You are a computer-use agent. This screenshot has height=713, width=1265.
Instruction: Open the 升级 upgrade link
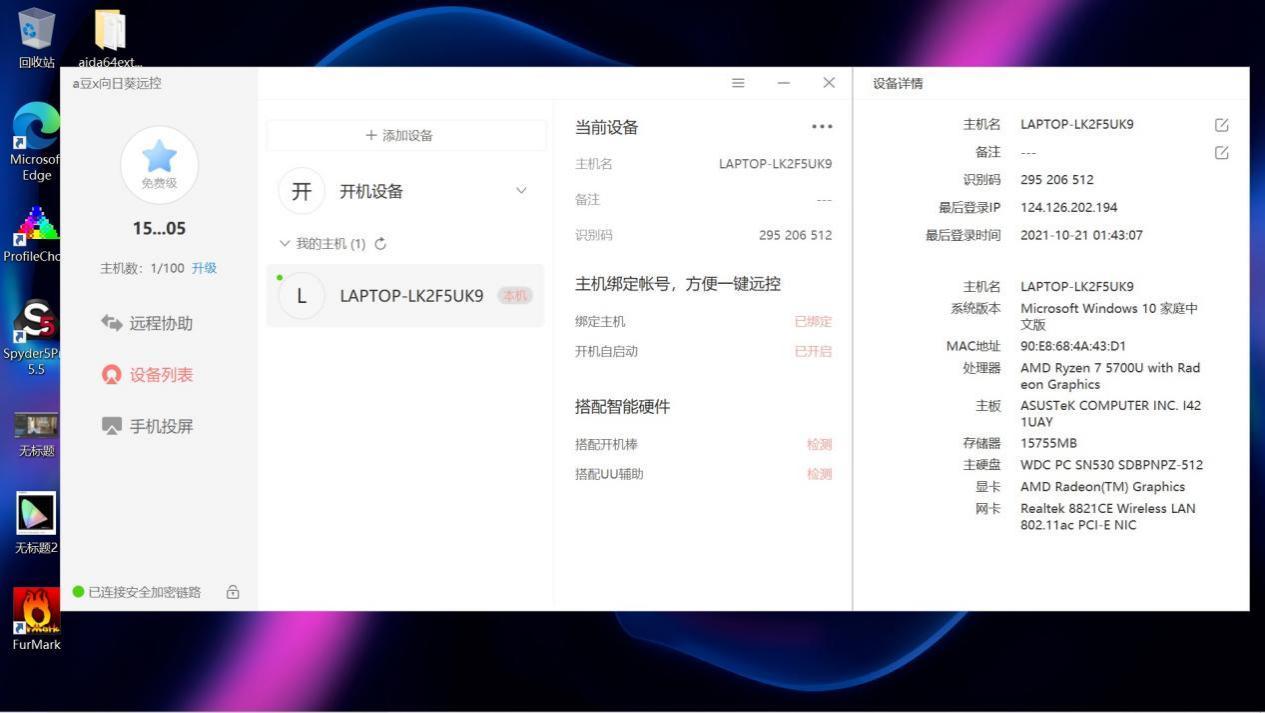point(203,268)
